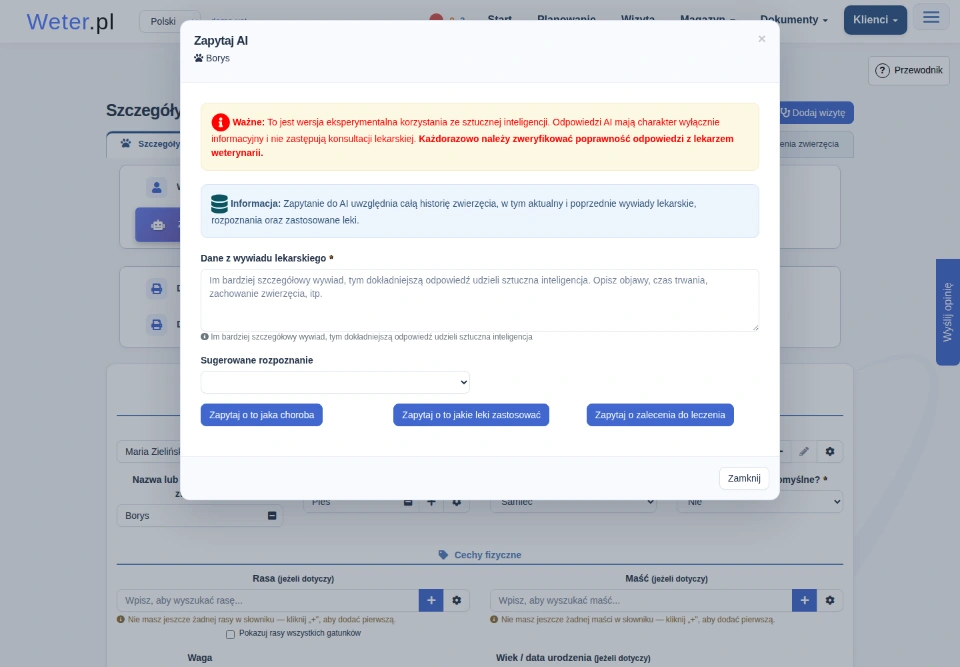Viewport: 960px width, 667px height.
Task: Click the paw icon beside Borys in the dialog header
Action: 198,58
